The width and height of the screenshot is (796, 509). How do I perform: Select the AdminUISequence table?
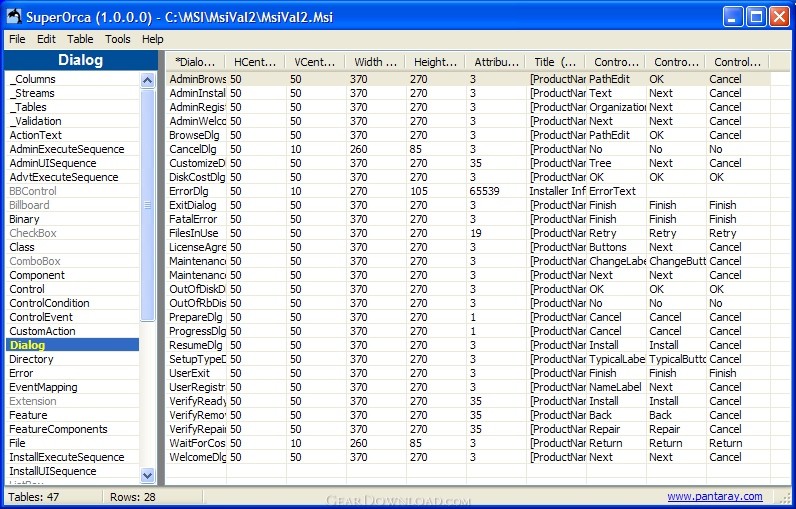(72, 163)
